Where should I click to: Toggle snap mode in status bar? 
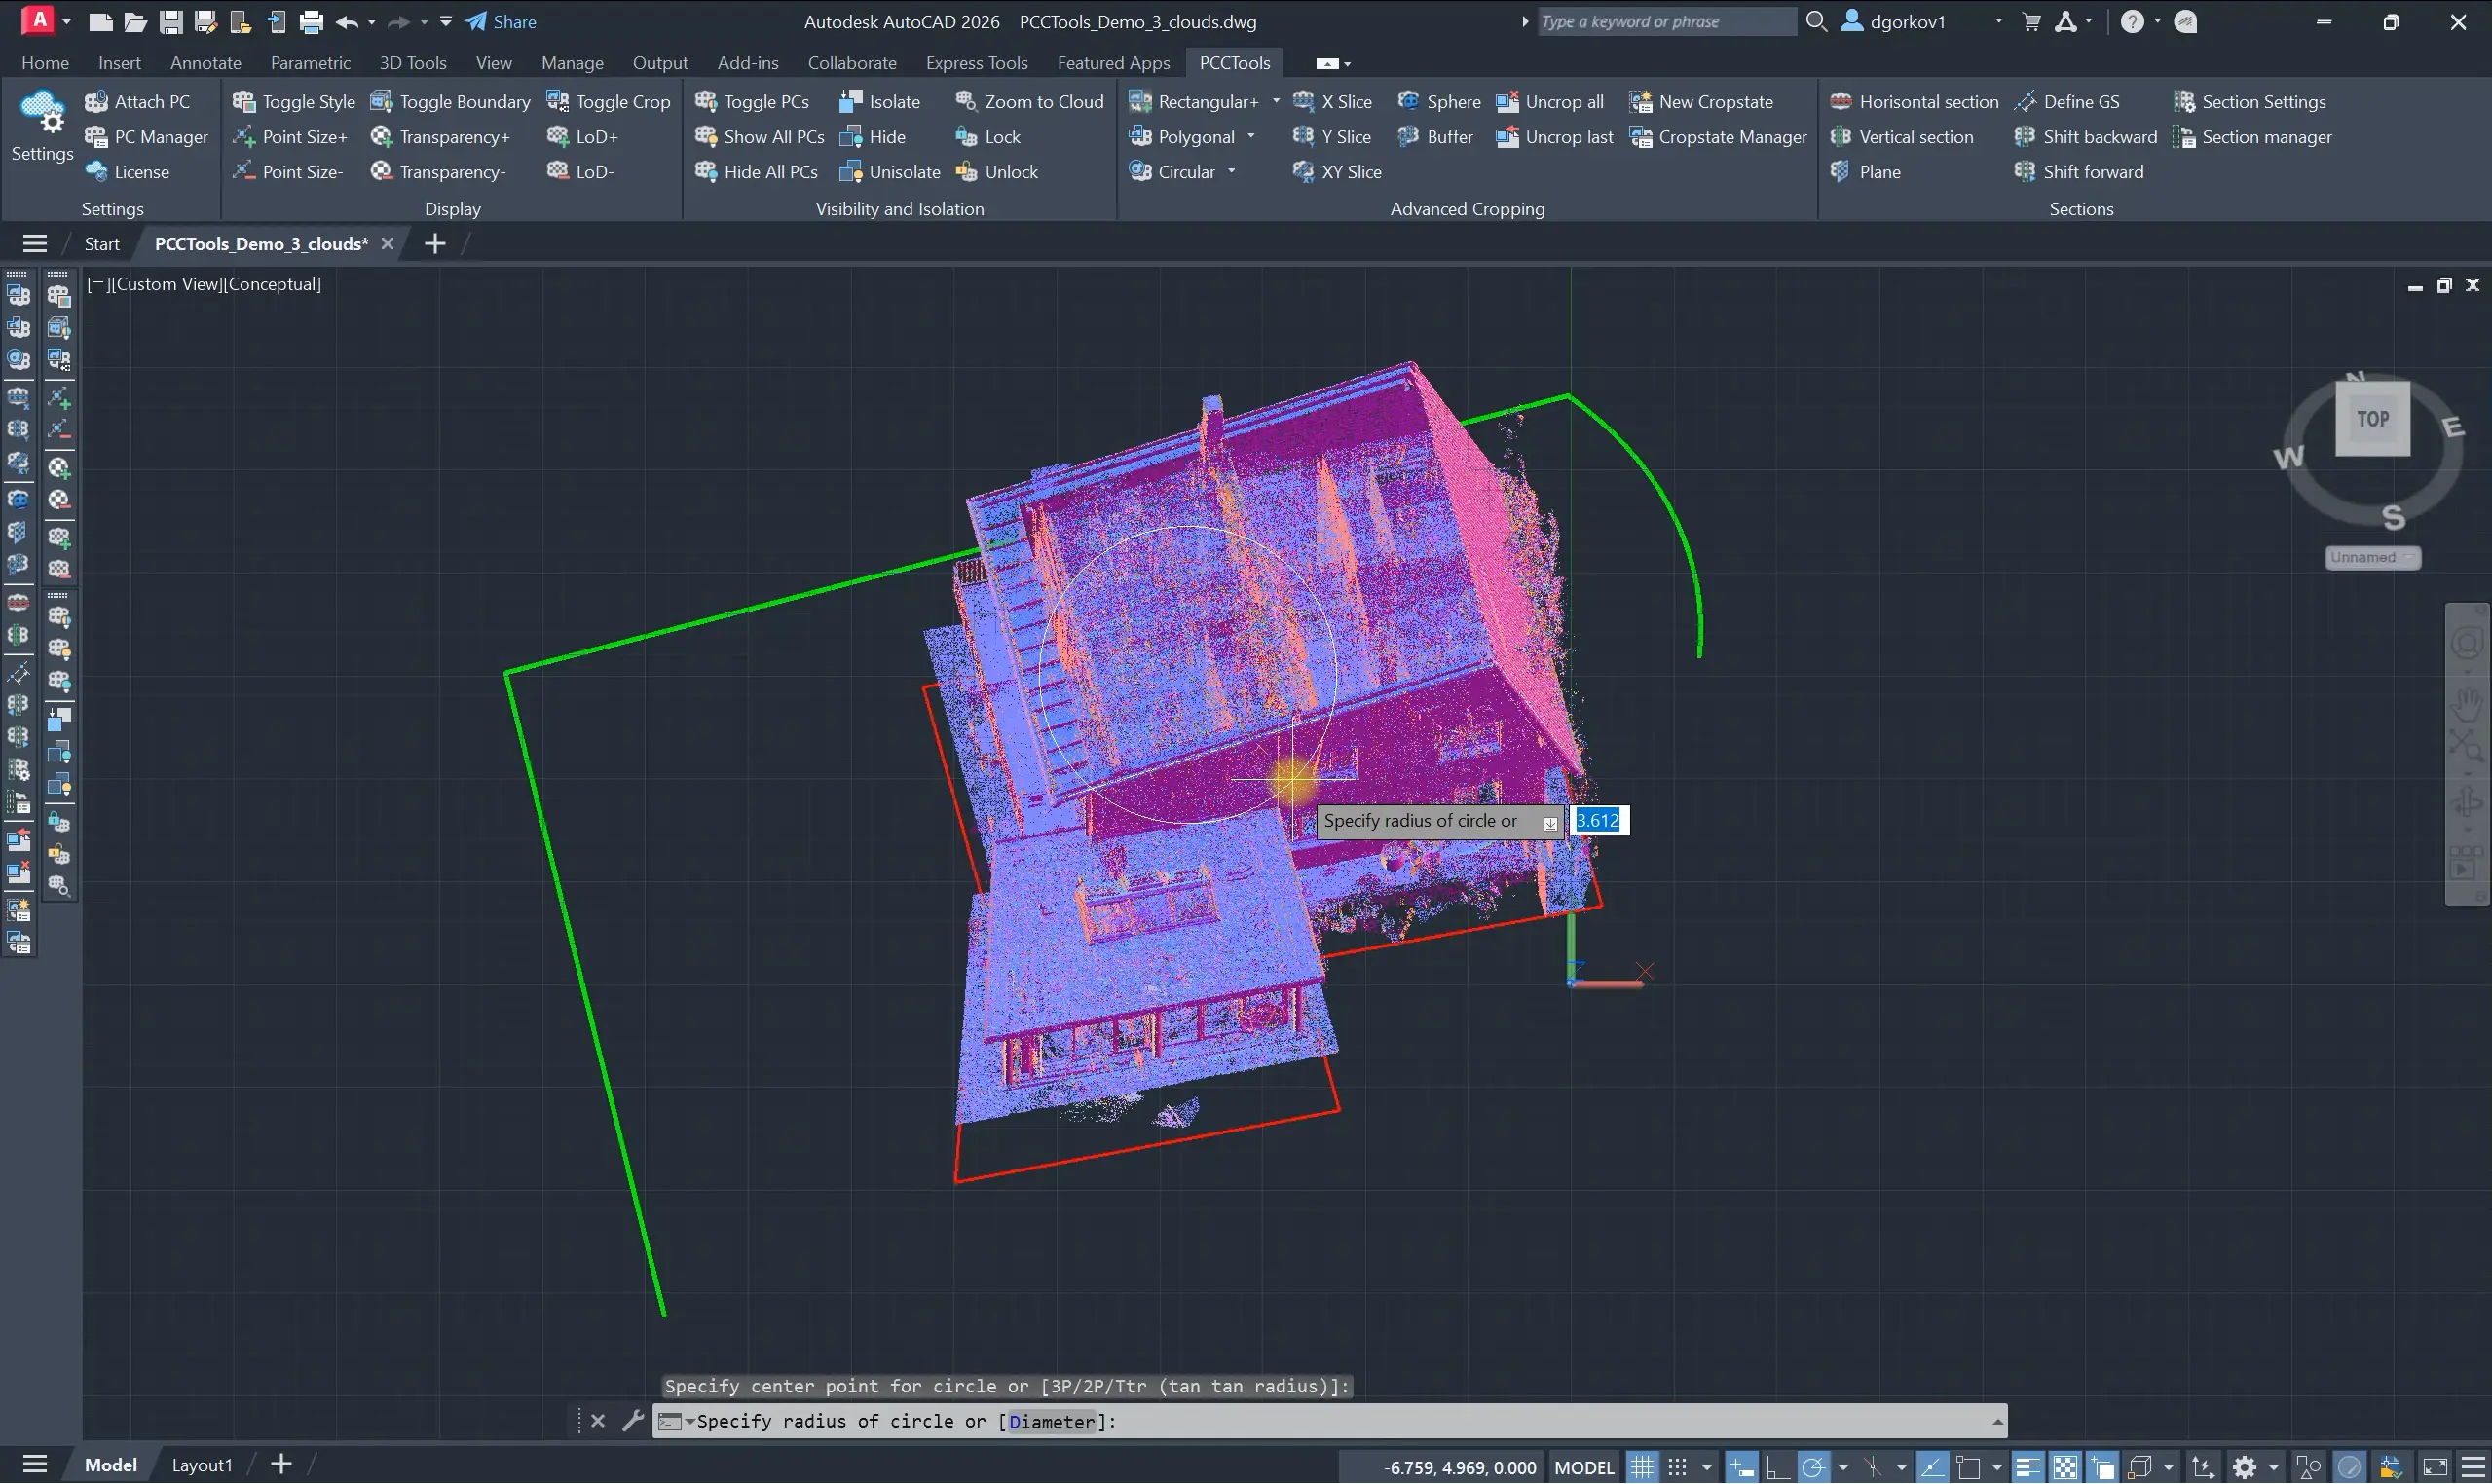[x=1678, y=1467]
